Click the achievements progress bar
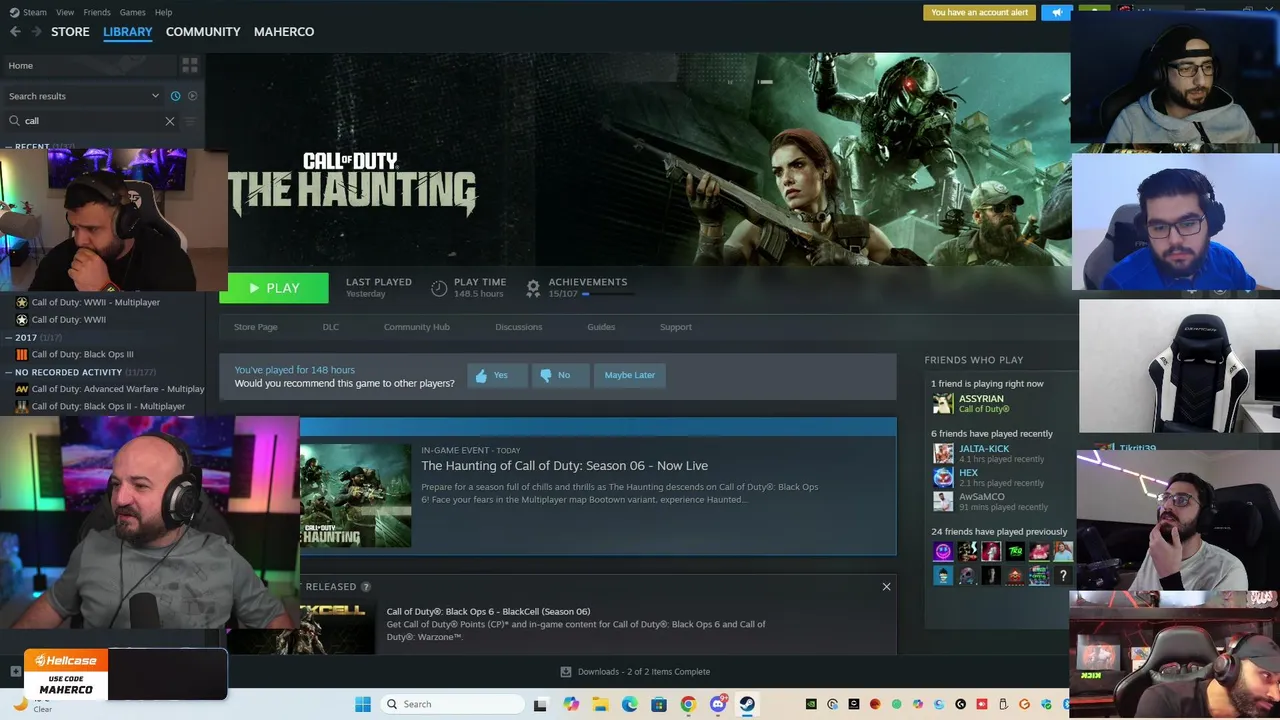This screenshot has width=1280, height=720. (x=608, y=294)
